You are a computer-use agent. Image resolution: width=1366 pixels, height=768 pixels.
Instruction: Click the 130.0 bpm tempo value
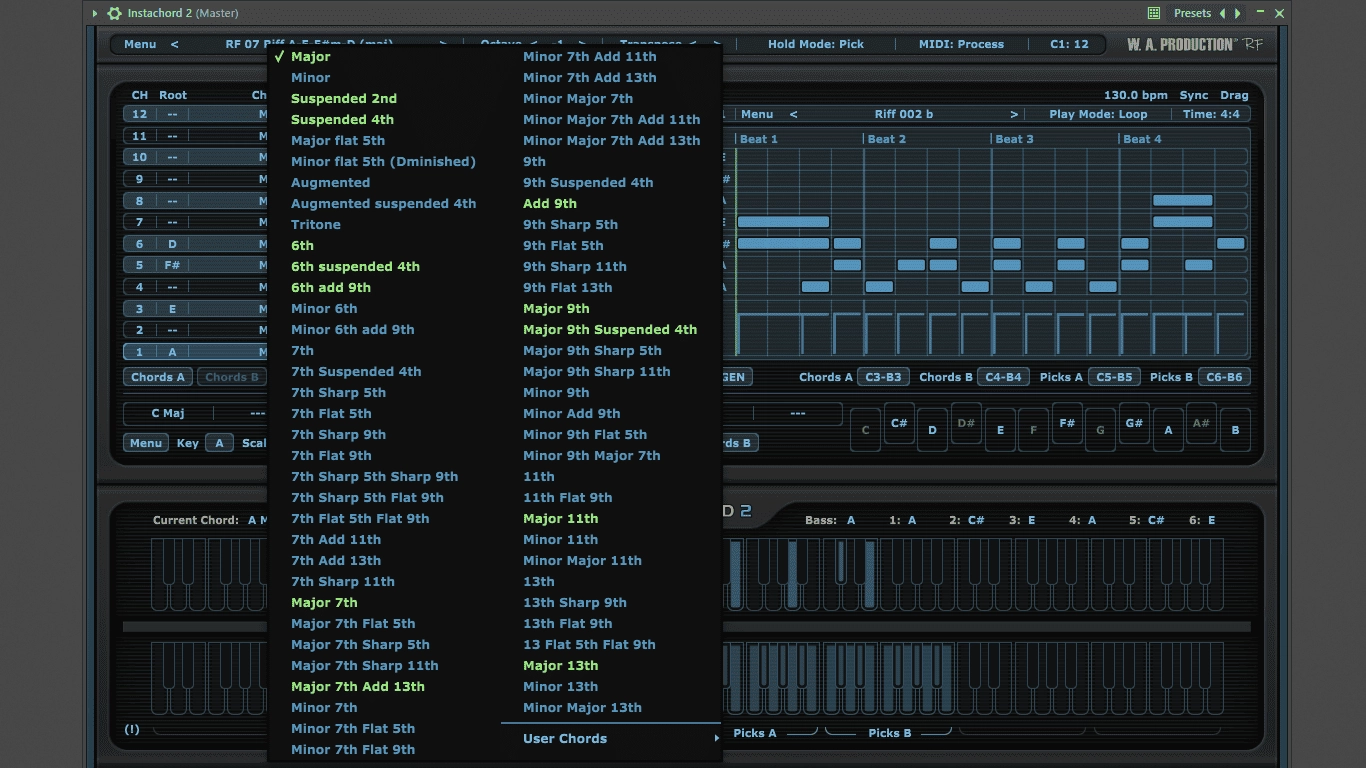pos(1135,95)
